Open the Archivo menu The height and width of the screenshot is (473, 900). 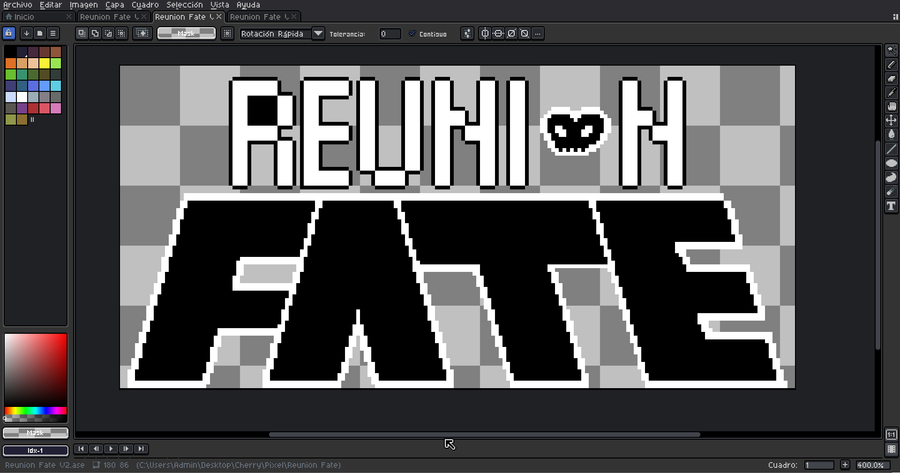(x=18, y=5)
